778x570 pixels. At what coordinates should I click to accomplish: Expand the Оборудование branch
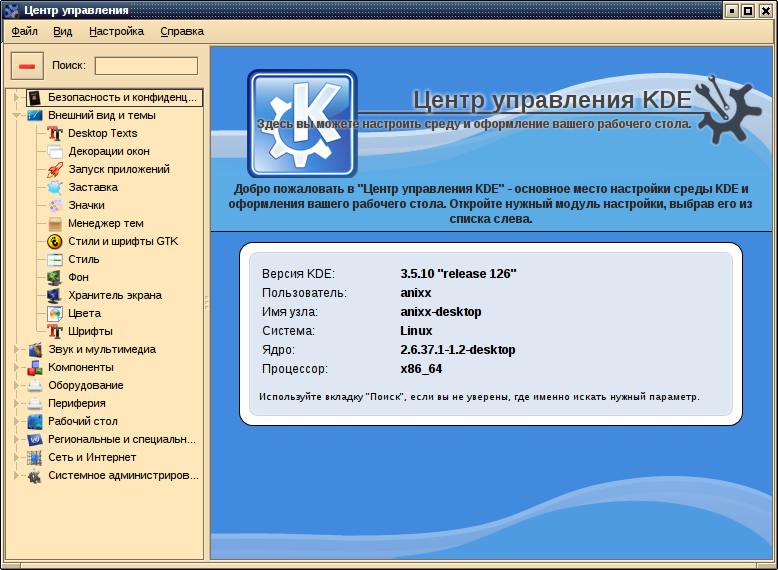16,385
